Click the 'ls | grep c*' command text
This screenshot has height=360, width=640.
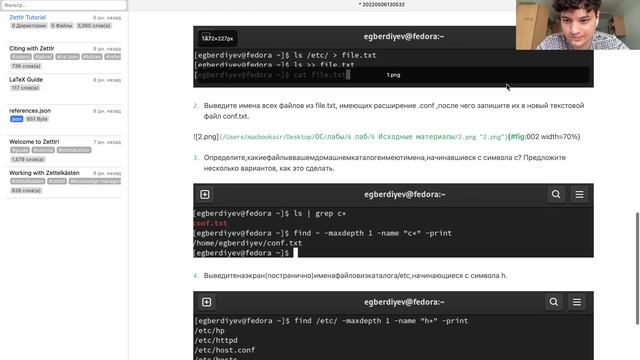(320, 213)
